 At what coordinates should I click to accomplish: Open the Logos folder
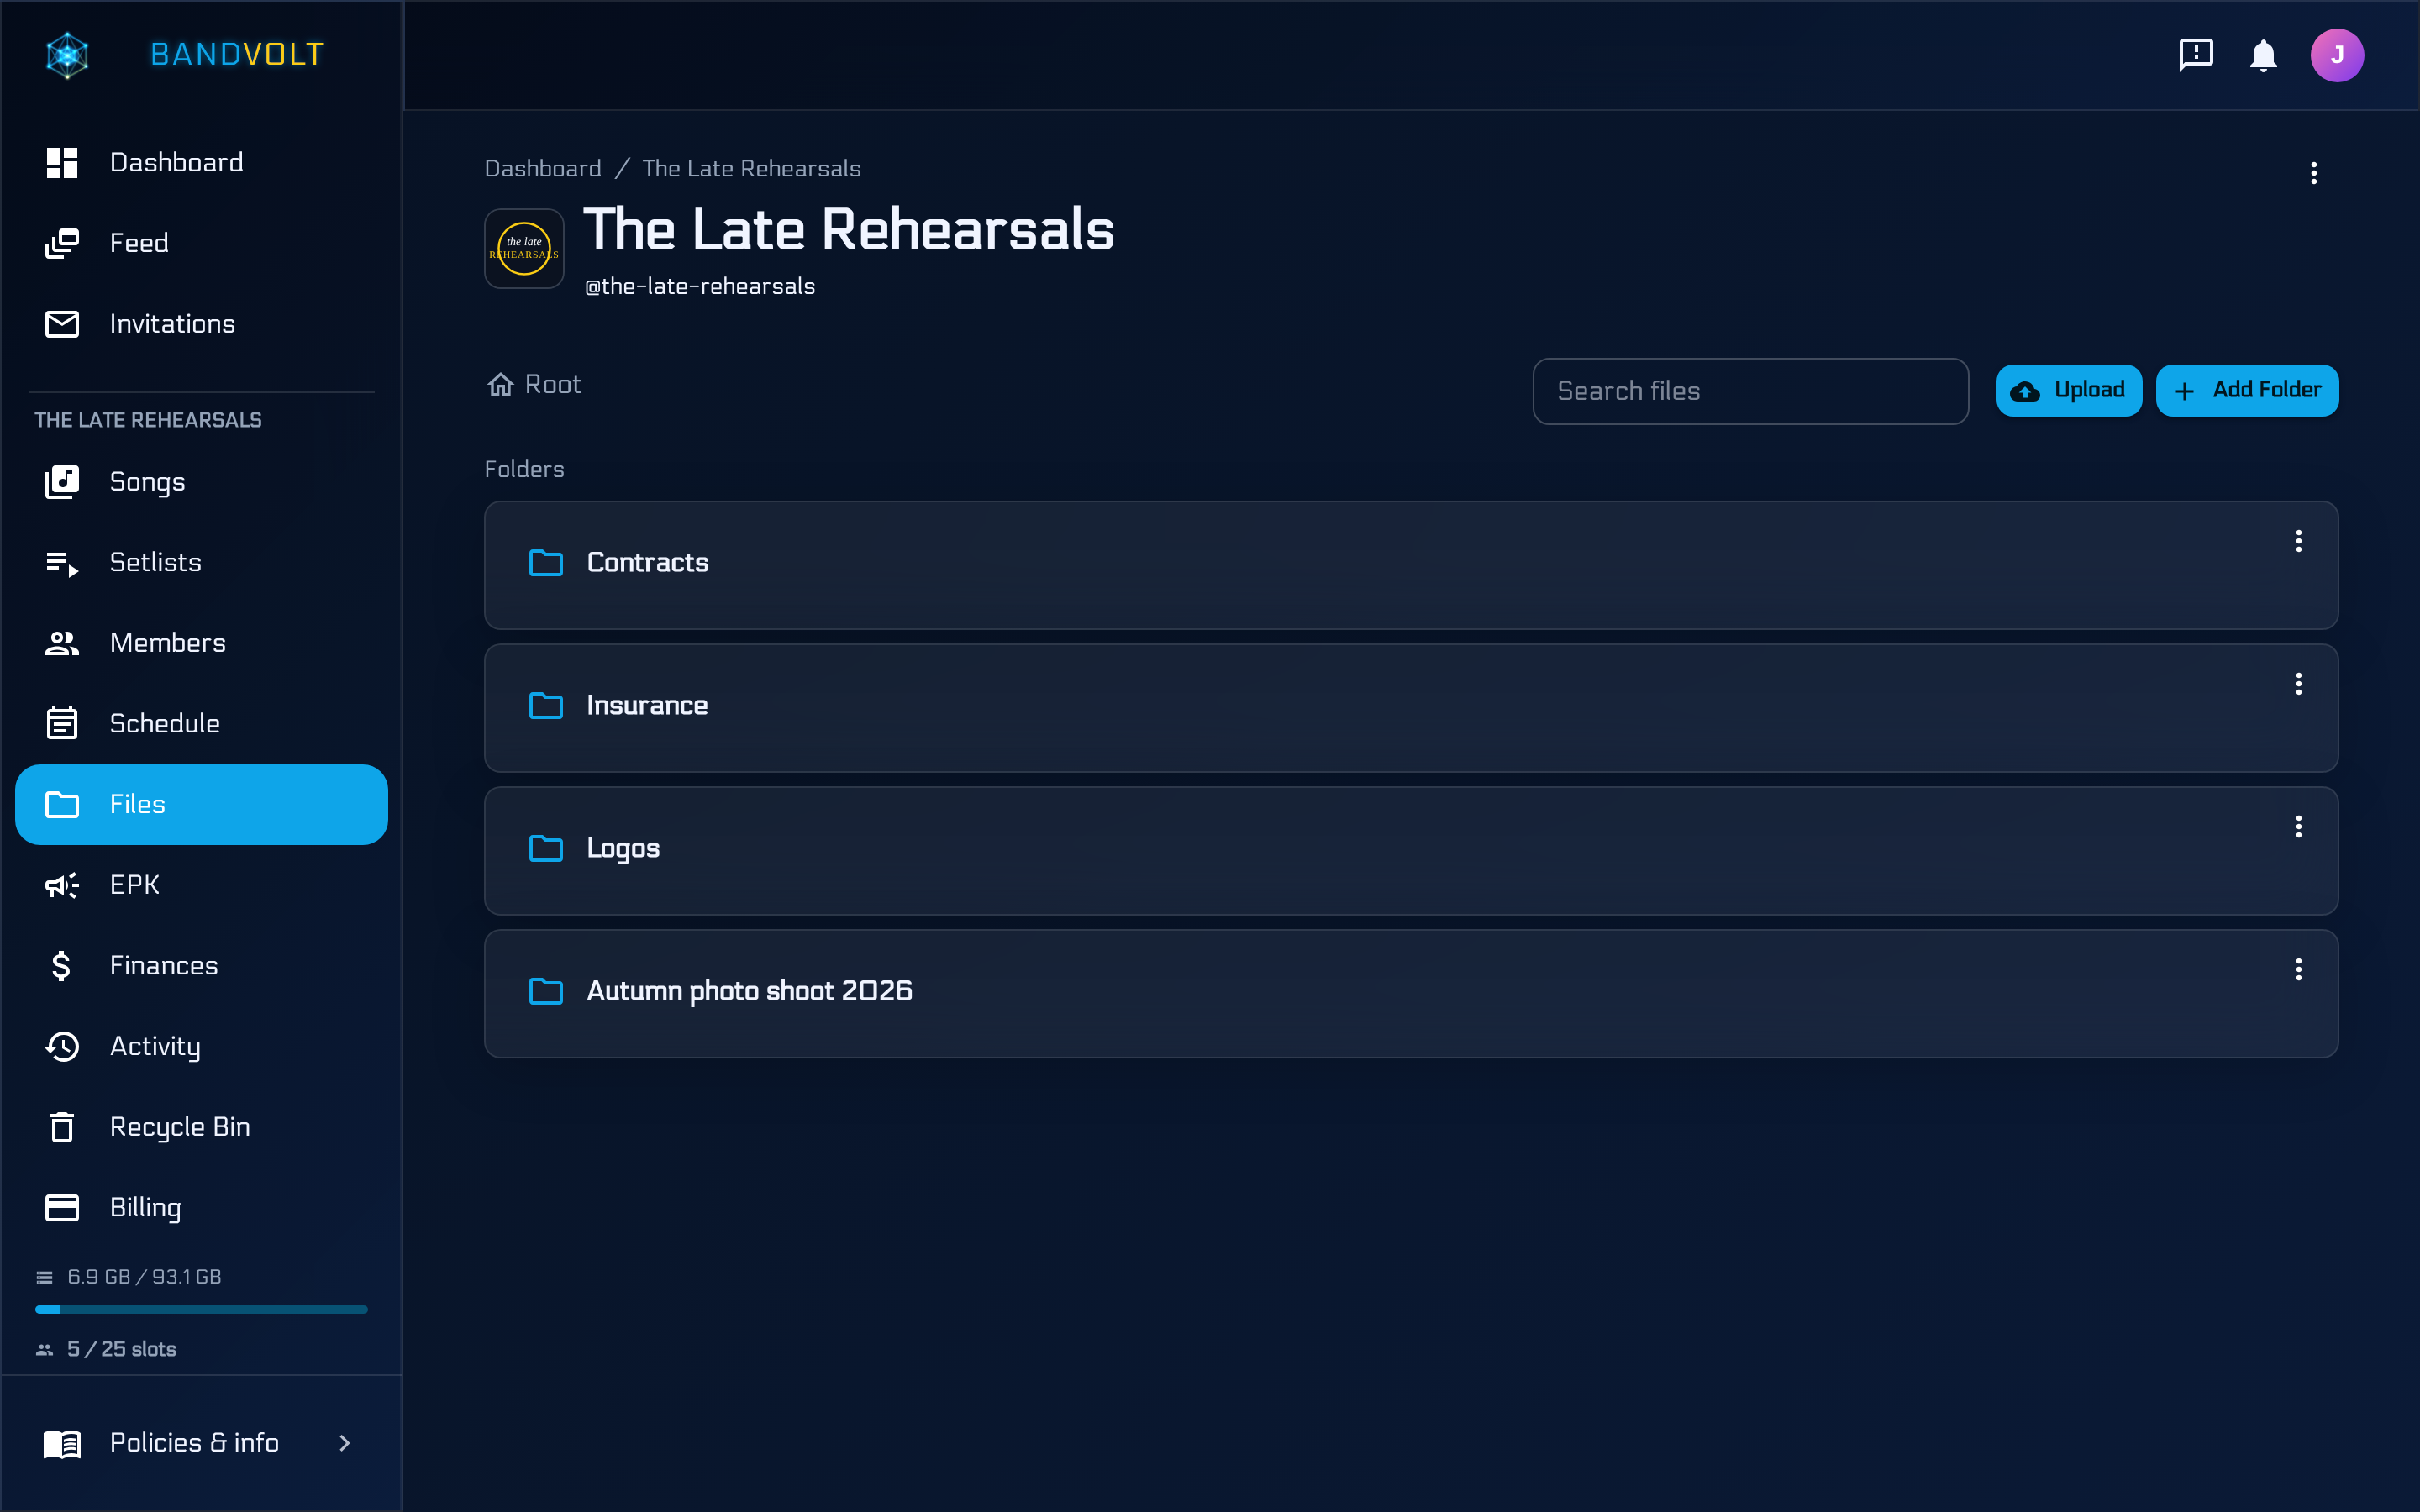coord(1410,851)
